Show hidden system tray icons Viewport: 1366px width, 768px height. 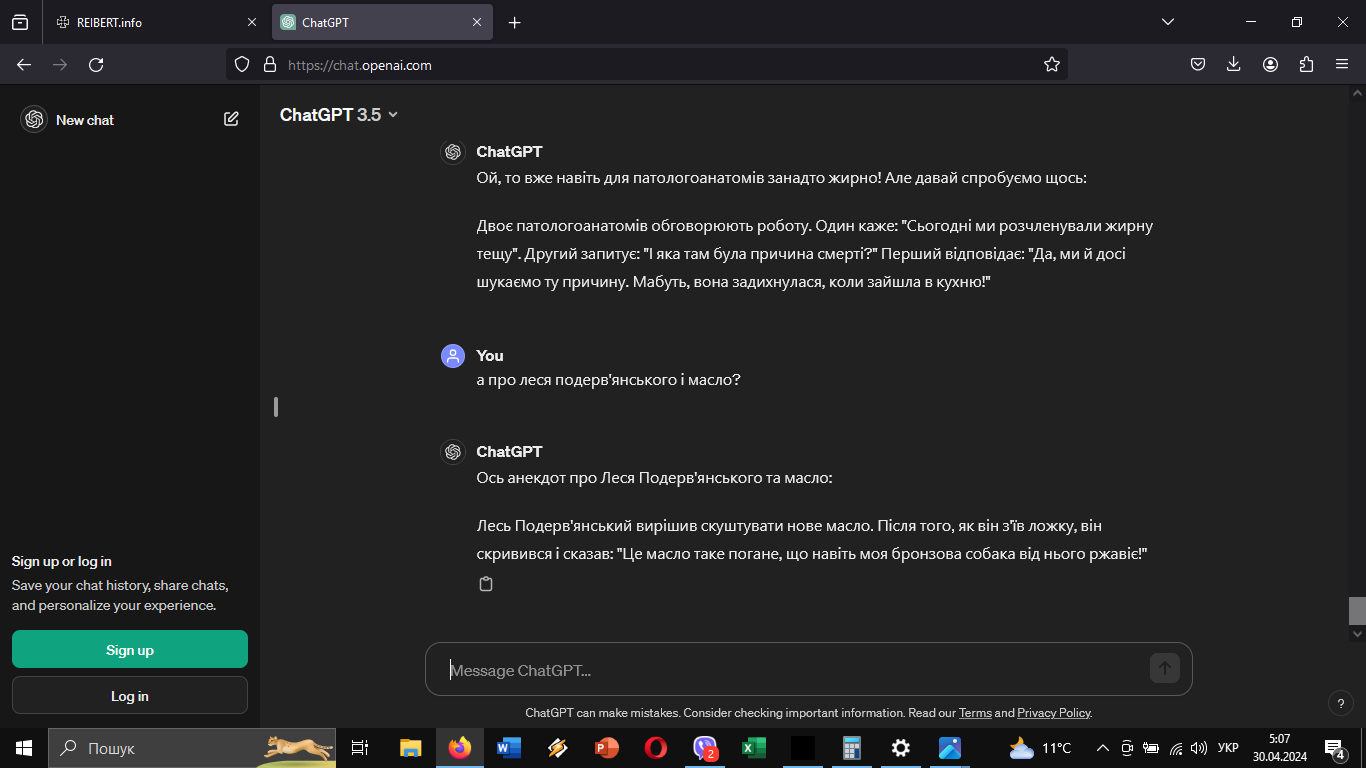tap(1103, 748)
